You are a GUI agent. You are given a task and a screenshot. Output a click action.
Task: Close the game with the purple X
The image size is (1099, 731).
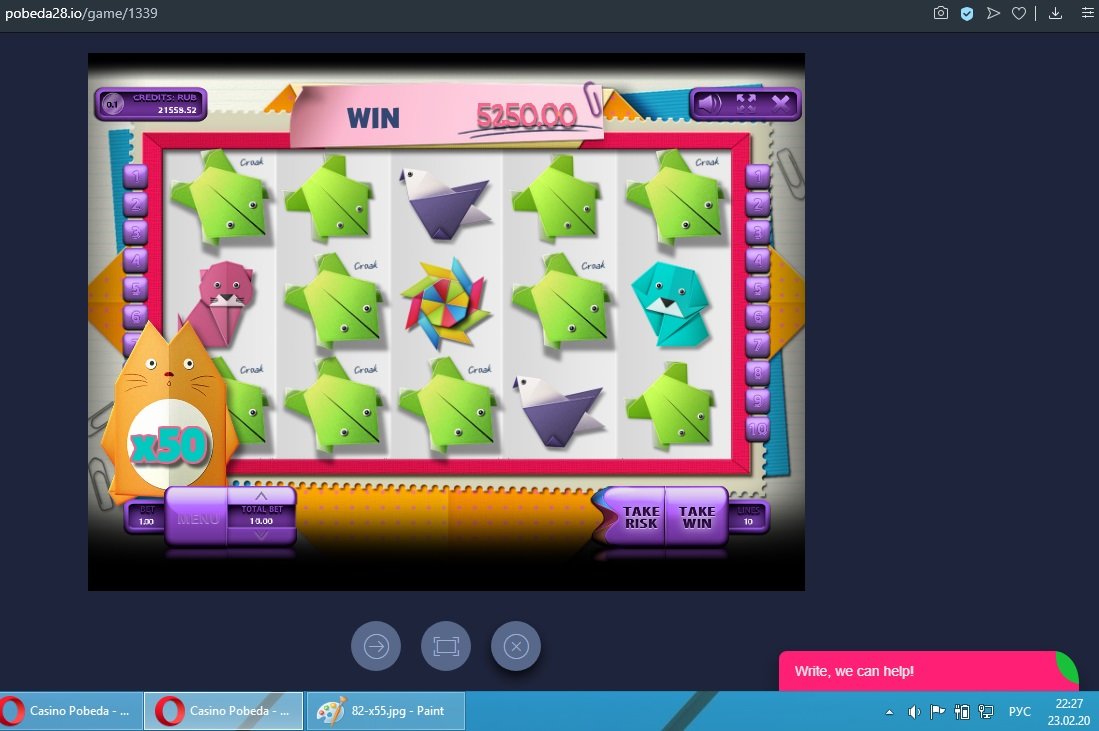pyautogui.click(x=781, y=103)
